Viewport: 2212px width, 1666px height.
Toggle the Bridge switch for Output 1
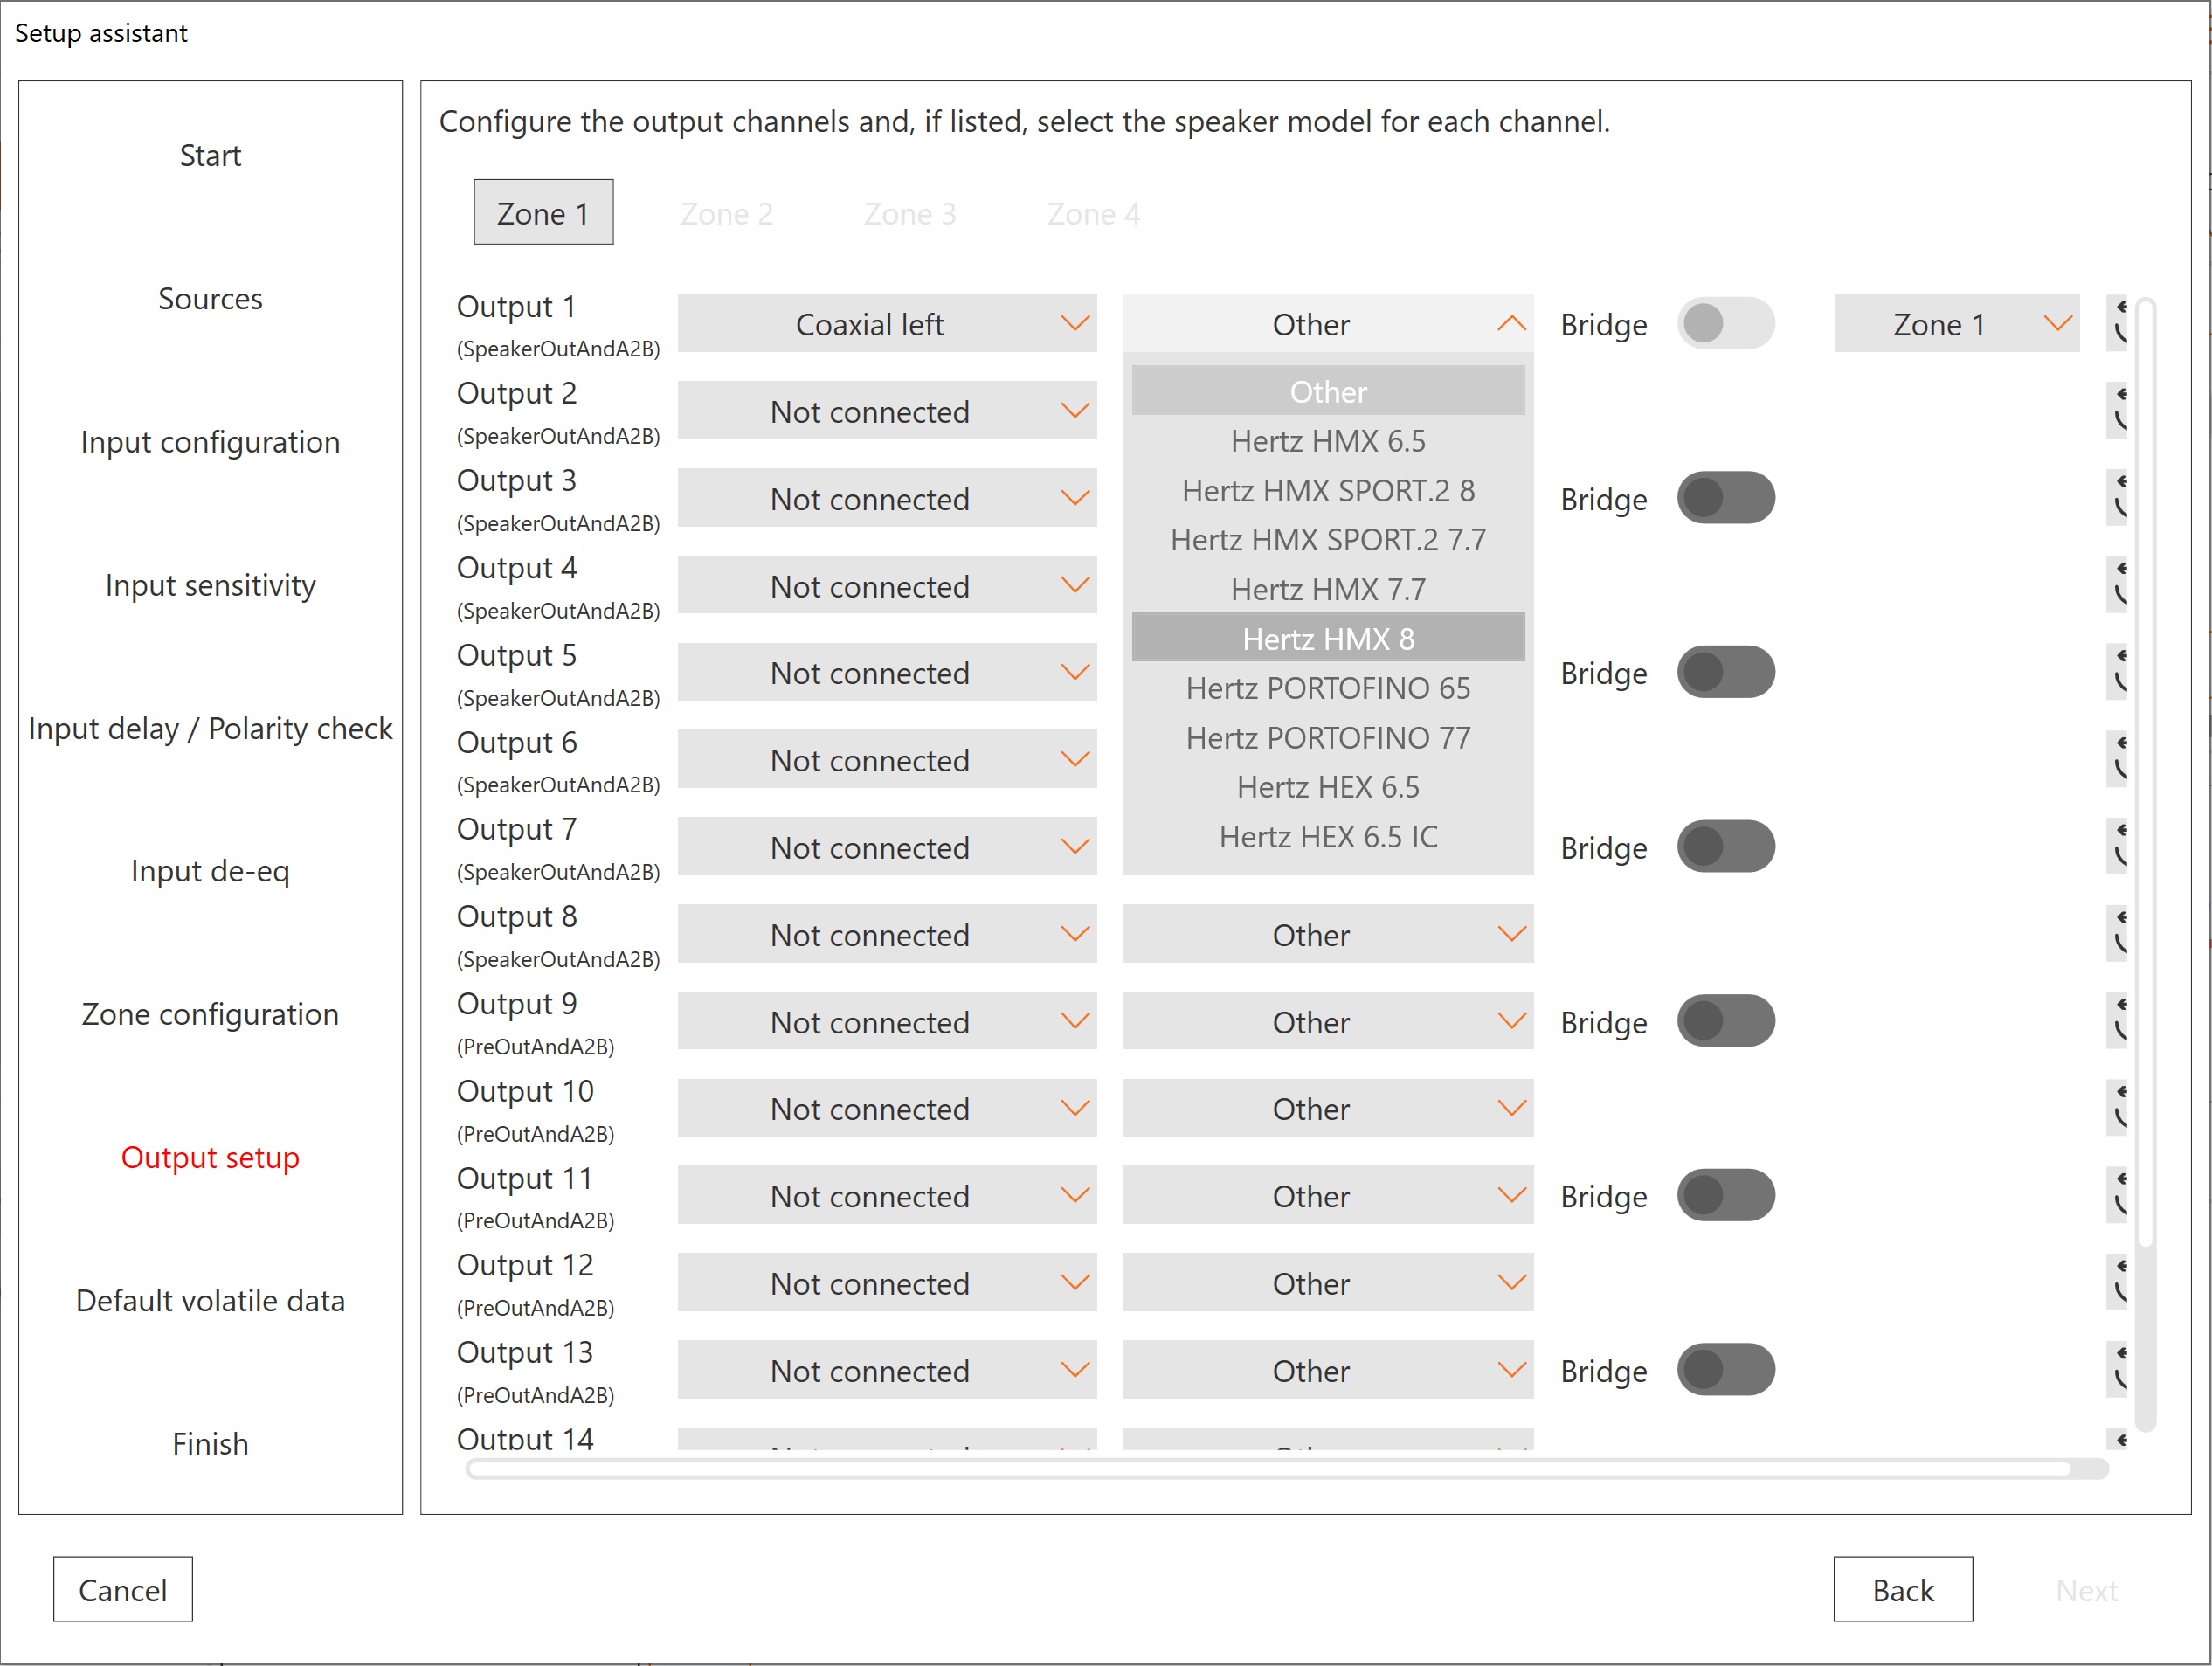pos(1725,323)
